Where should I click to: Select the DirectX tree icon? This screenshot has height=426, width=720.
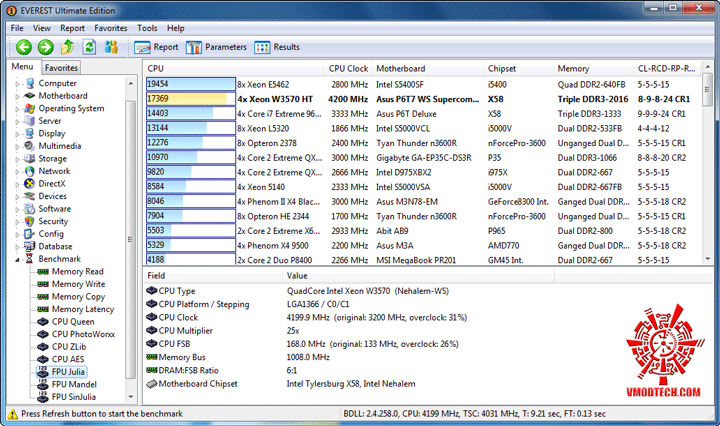(x=30, y=184)
